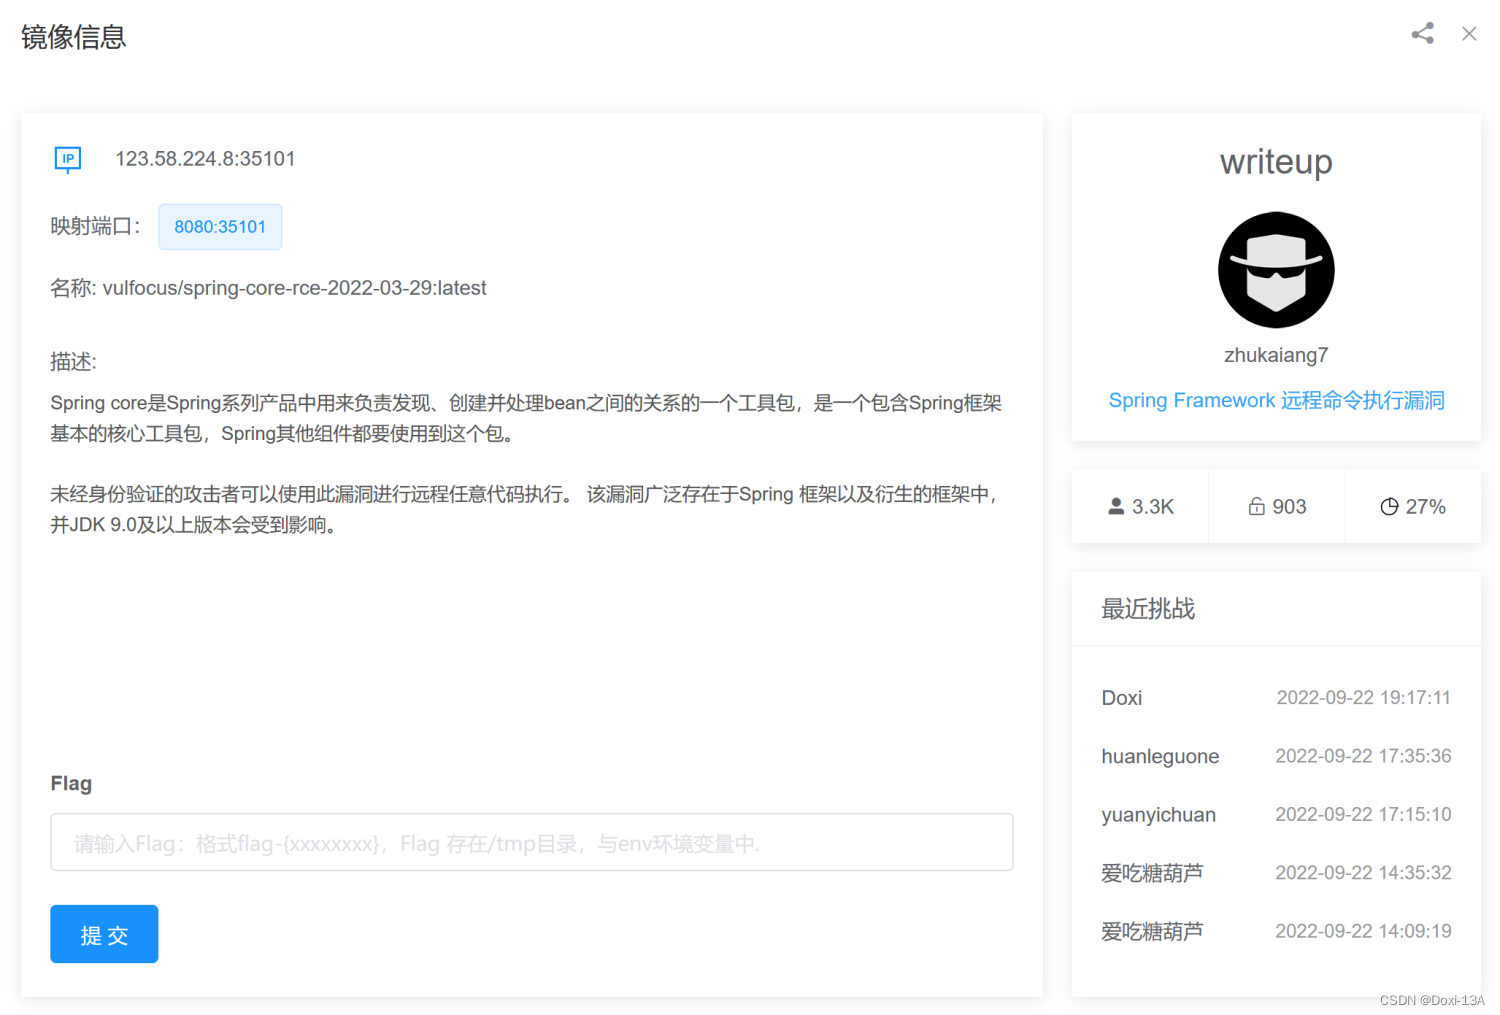Click the 映射端口 label

click(96, 226)
